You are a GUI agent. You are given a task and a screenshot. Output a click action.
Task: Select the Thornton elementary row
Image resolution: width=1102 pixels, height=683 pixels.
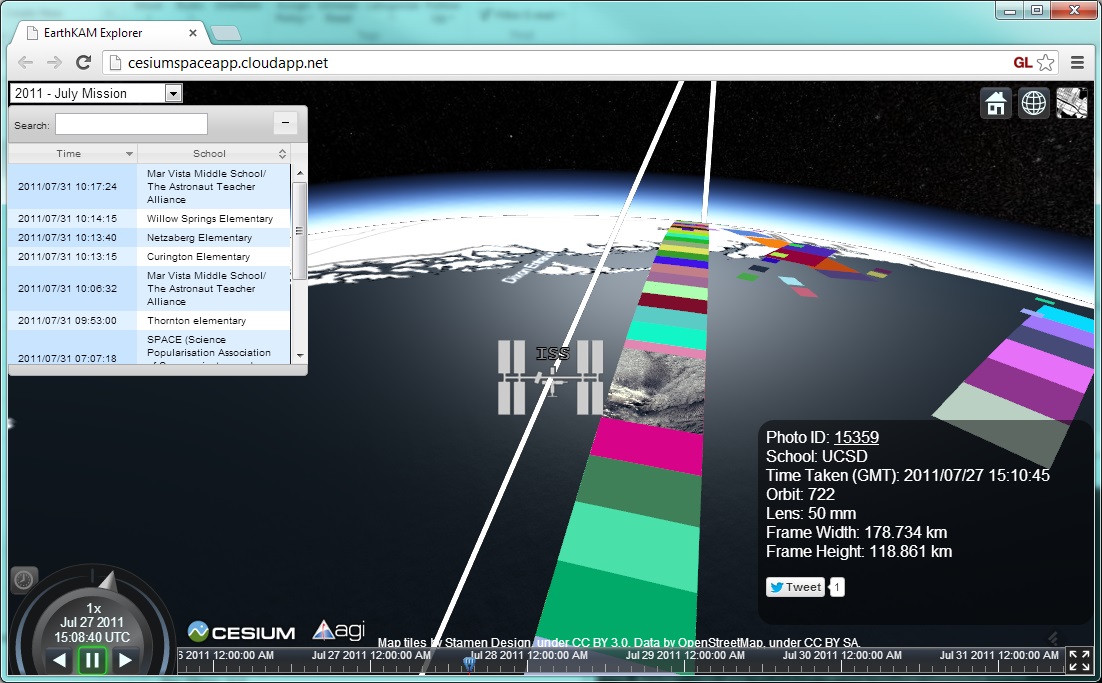(149, 320)
